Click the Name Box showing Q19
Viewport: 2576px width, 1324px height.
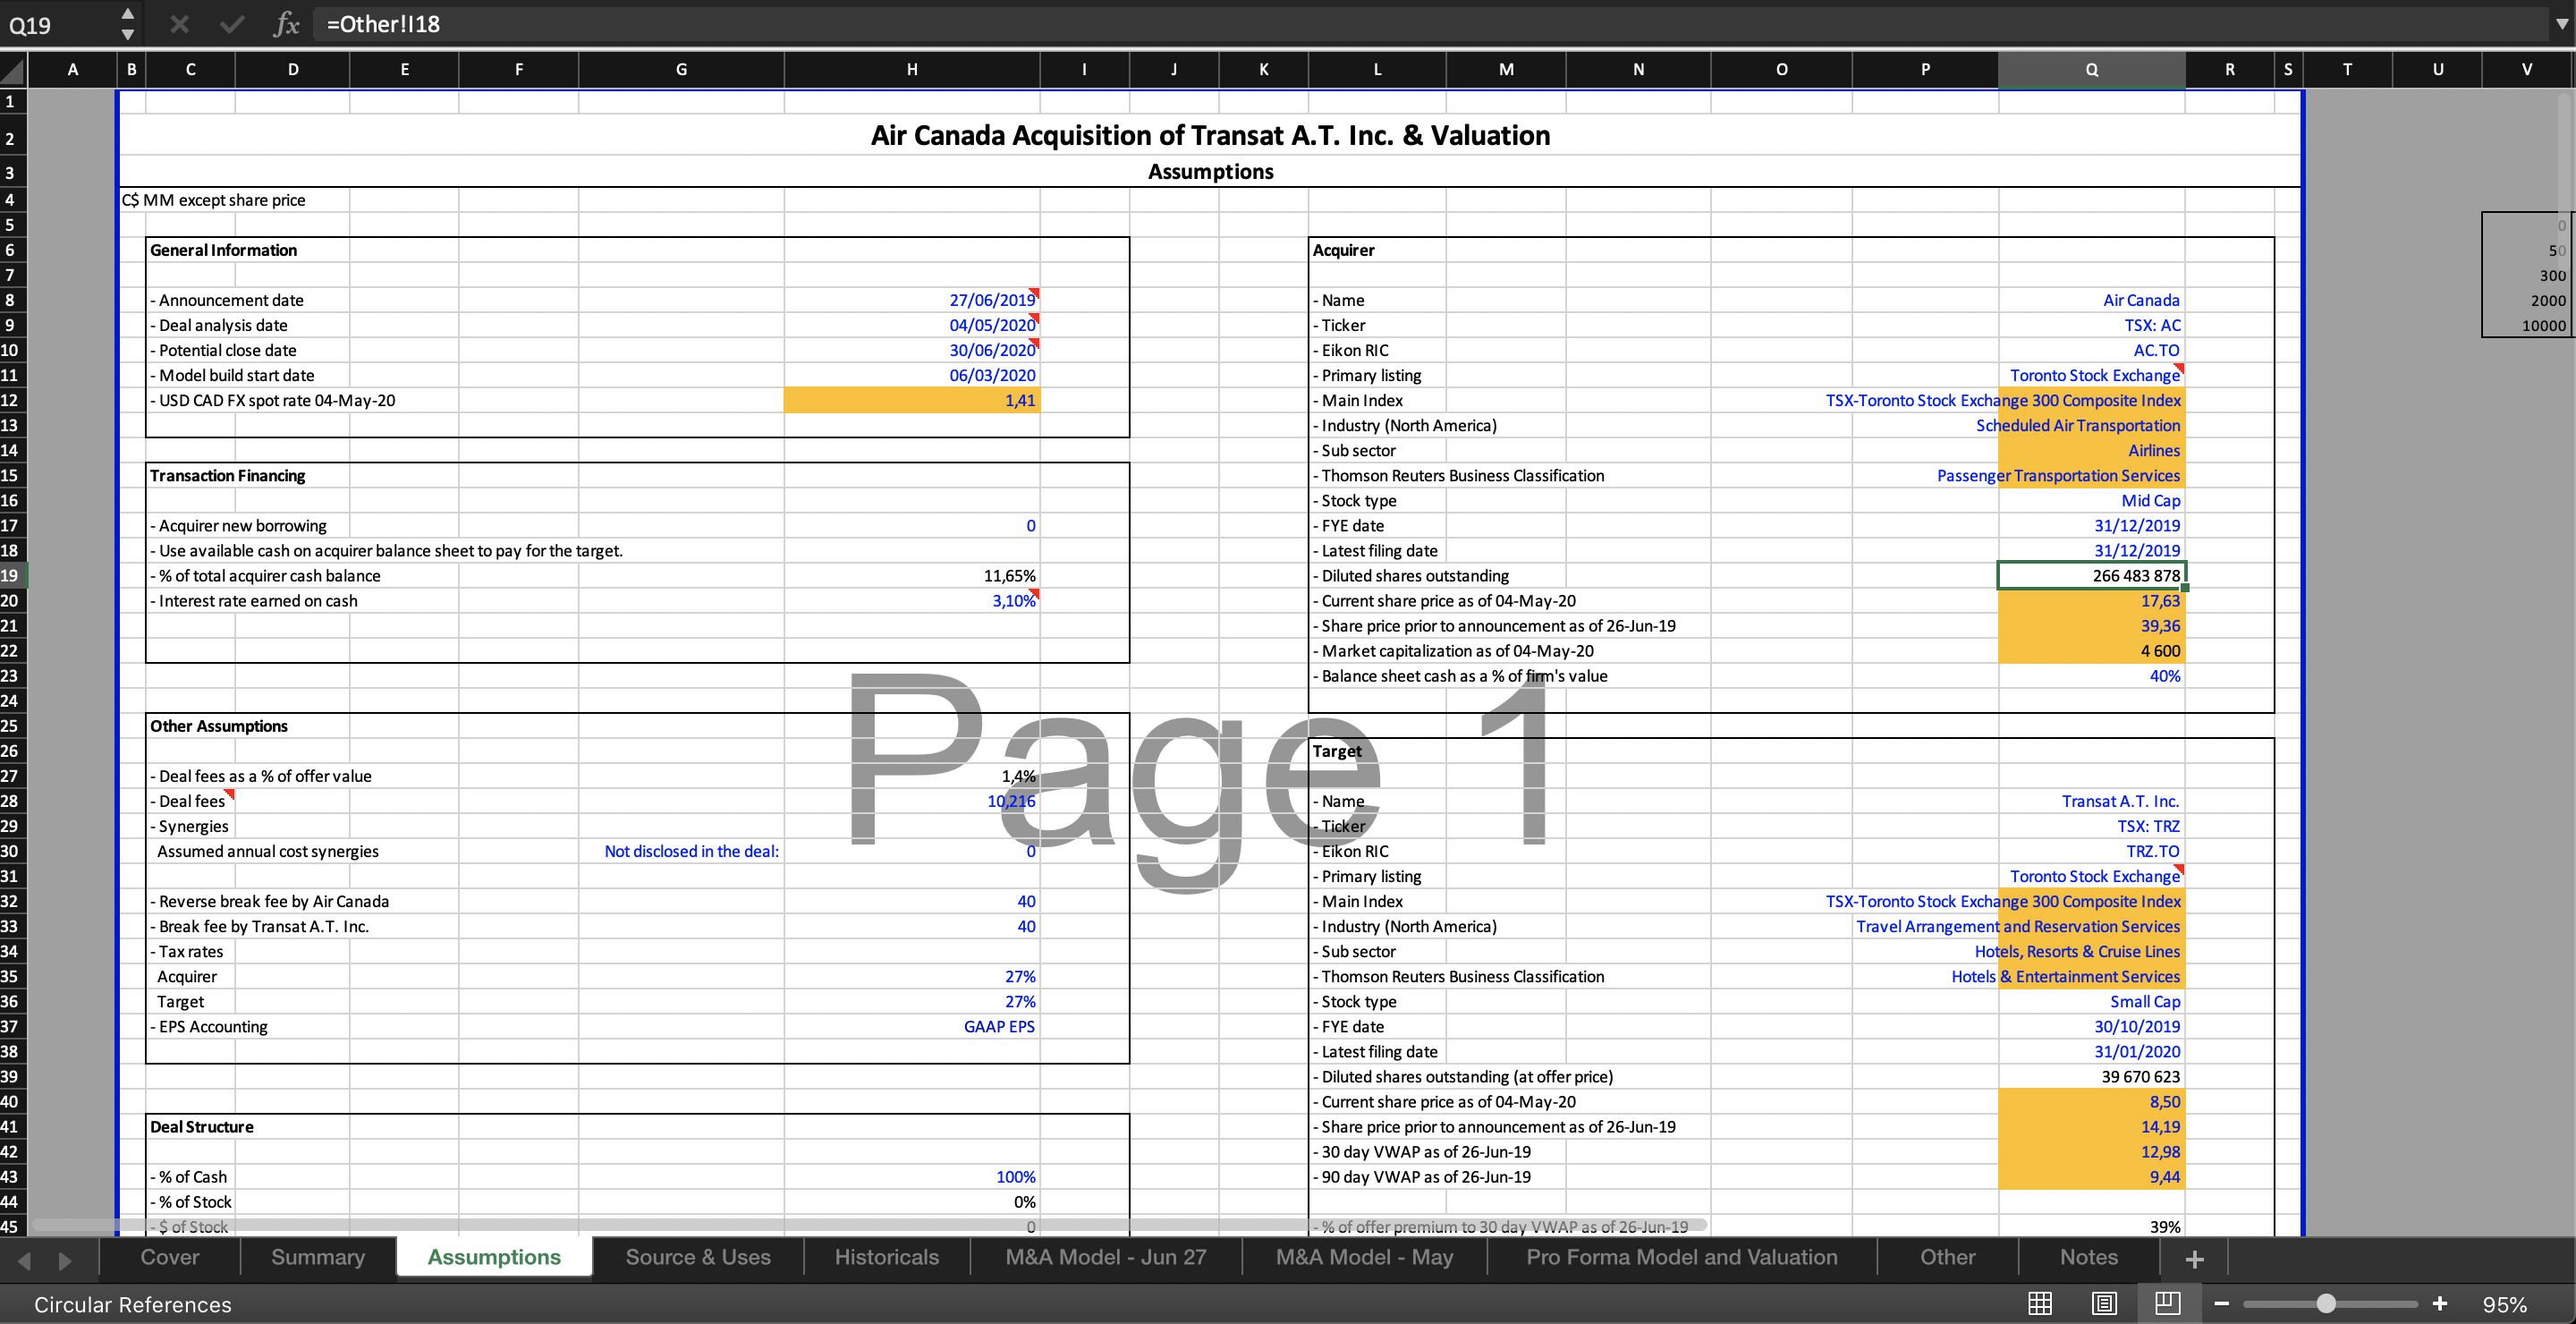coord(60,24)
